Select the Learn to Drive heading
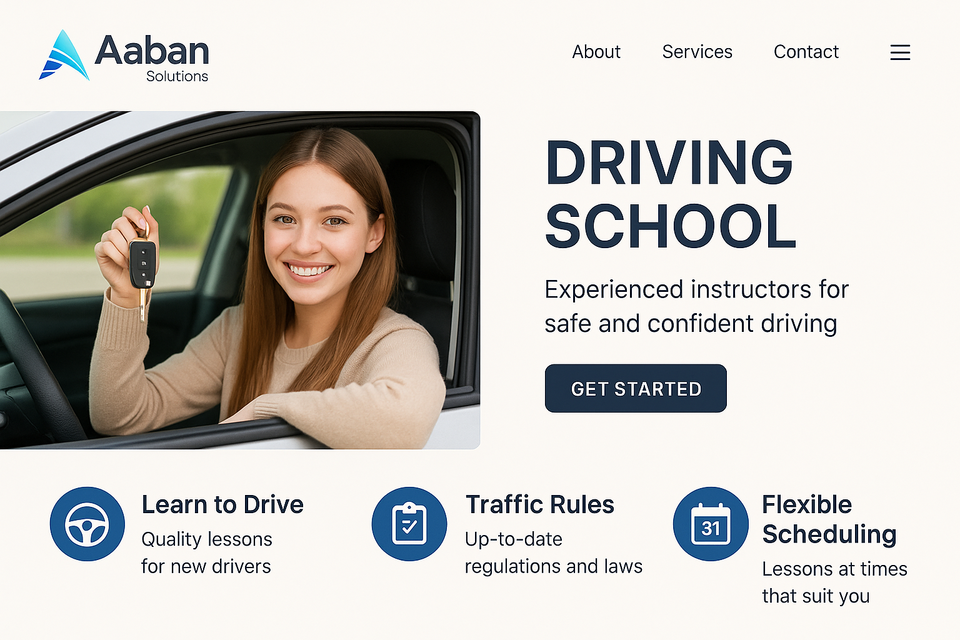 (x=222, y=505)
